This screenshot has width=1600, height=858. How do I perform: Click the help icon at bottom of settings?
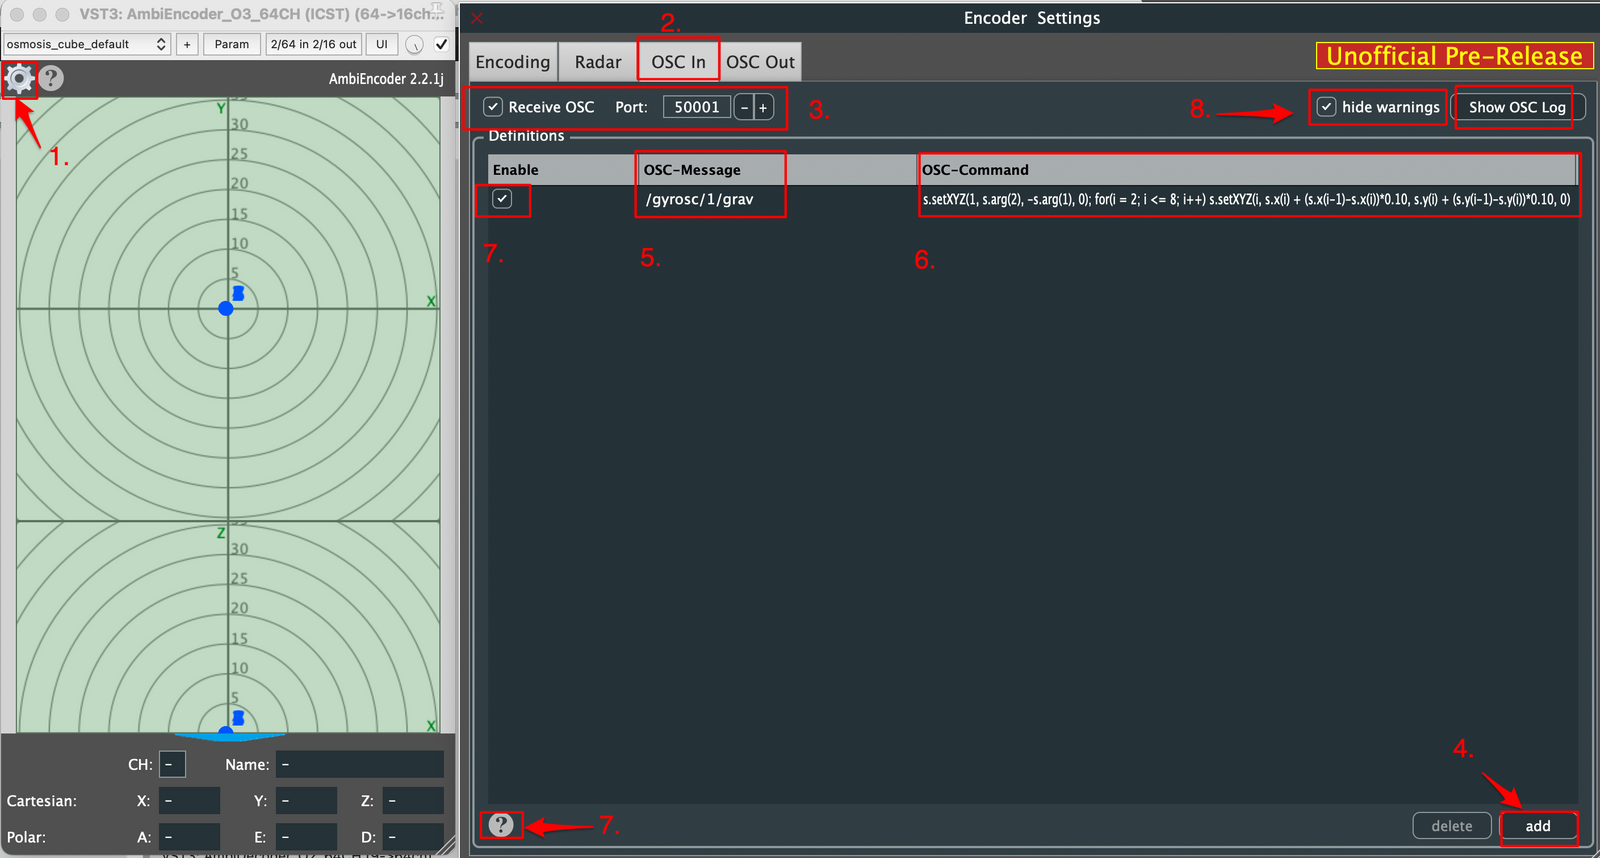(501, 825)
